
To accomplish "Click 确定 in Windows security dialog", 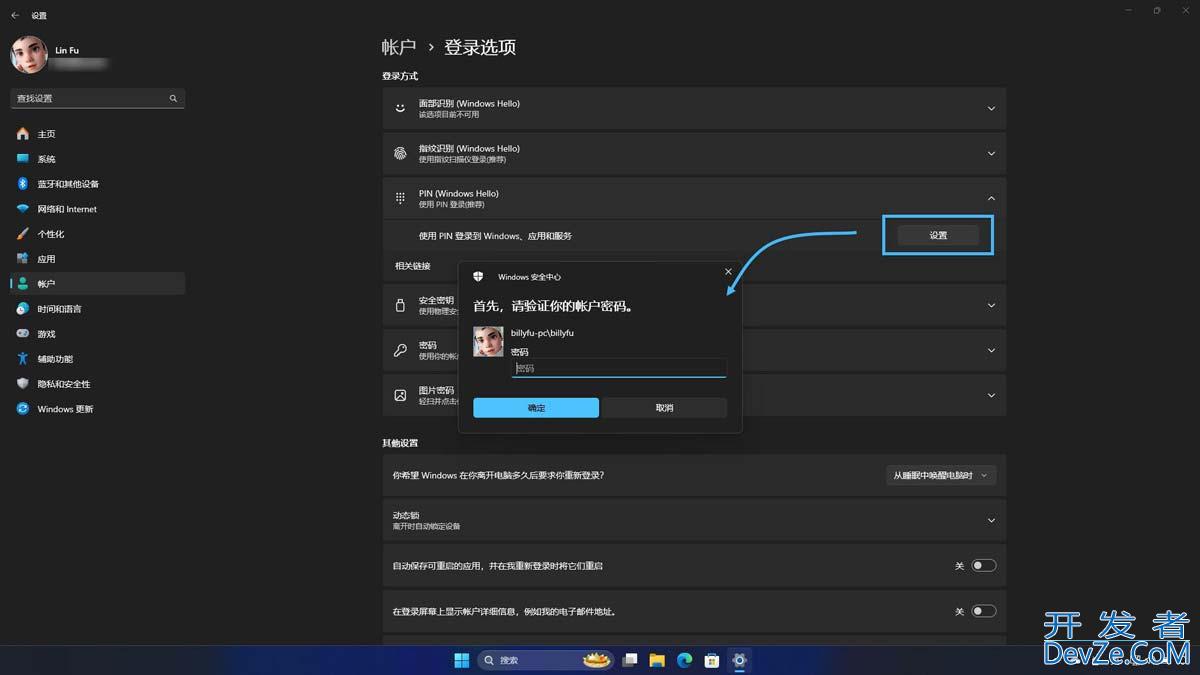I will pyautogui.click(x=536, y=408).
